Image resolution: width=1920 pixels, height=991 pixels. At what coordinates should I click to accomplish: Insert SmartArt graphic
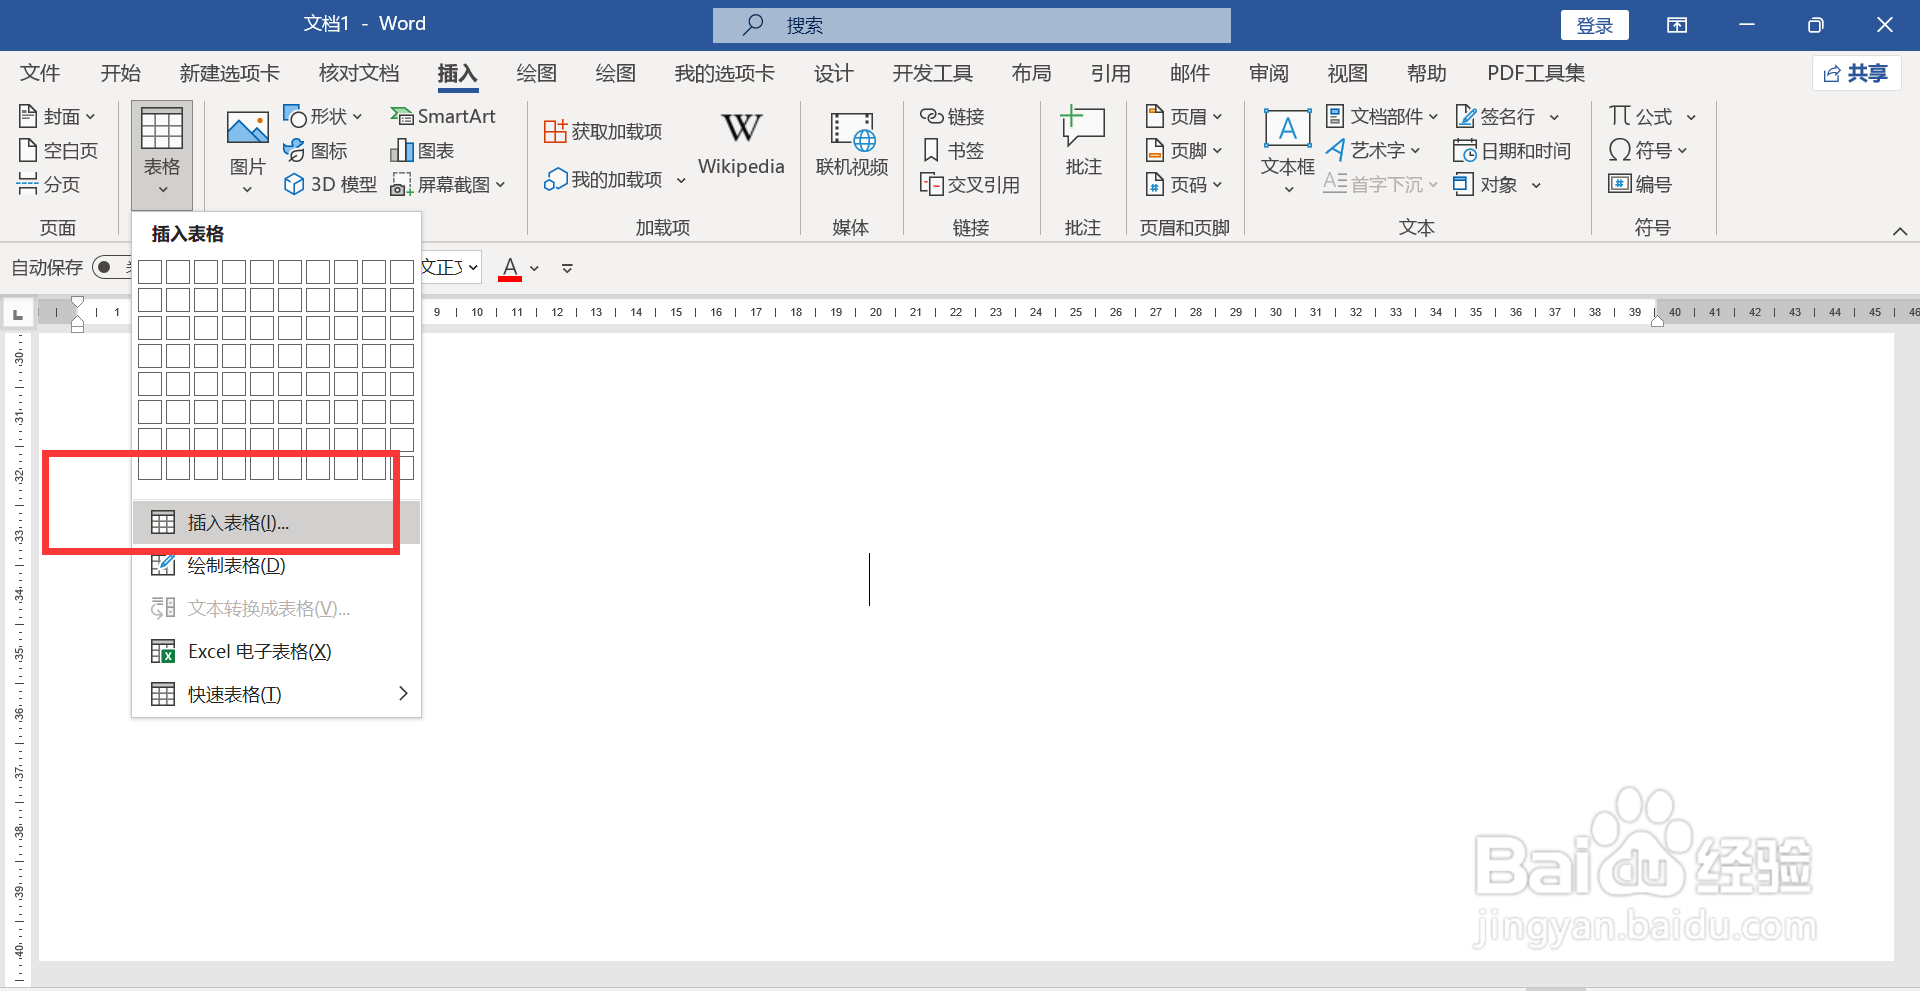coord(443,117)
